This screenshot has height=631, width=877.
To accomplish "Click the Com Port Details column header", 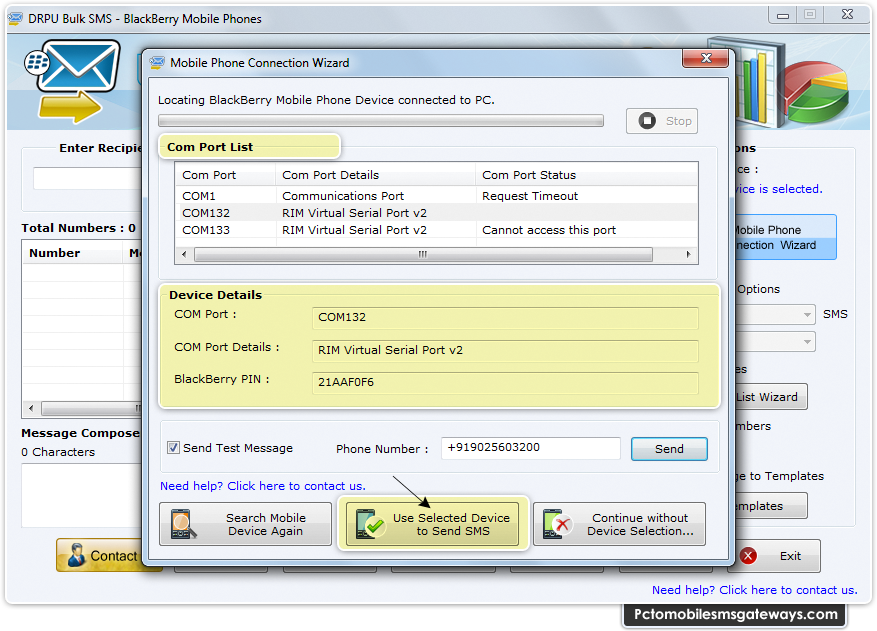I will (x=375, y=175).
